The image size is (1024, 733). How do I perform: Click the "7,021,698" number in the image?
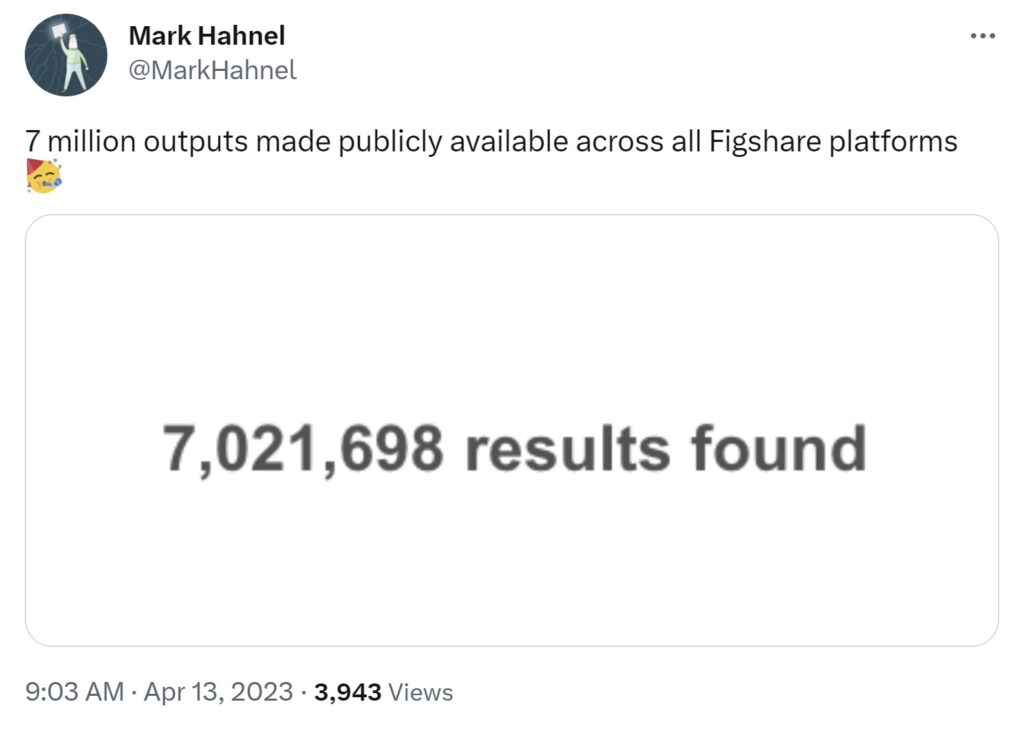tap(302, 449)
